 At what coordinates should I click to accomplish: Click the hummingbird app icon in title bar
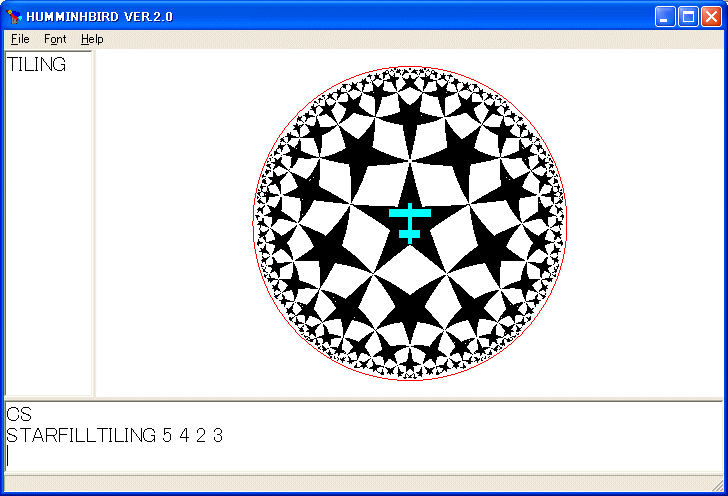(x=14, y=17)
